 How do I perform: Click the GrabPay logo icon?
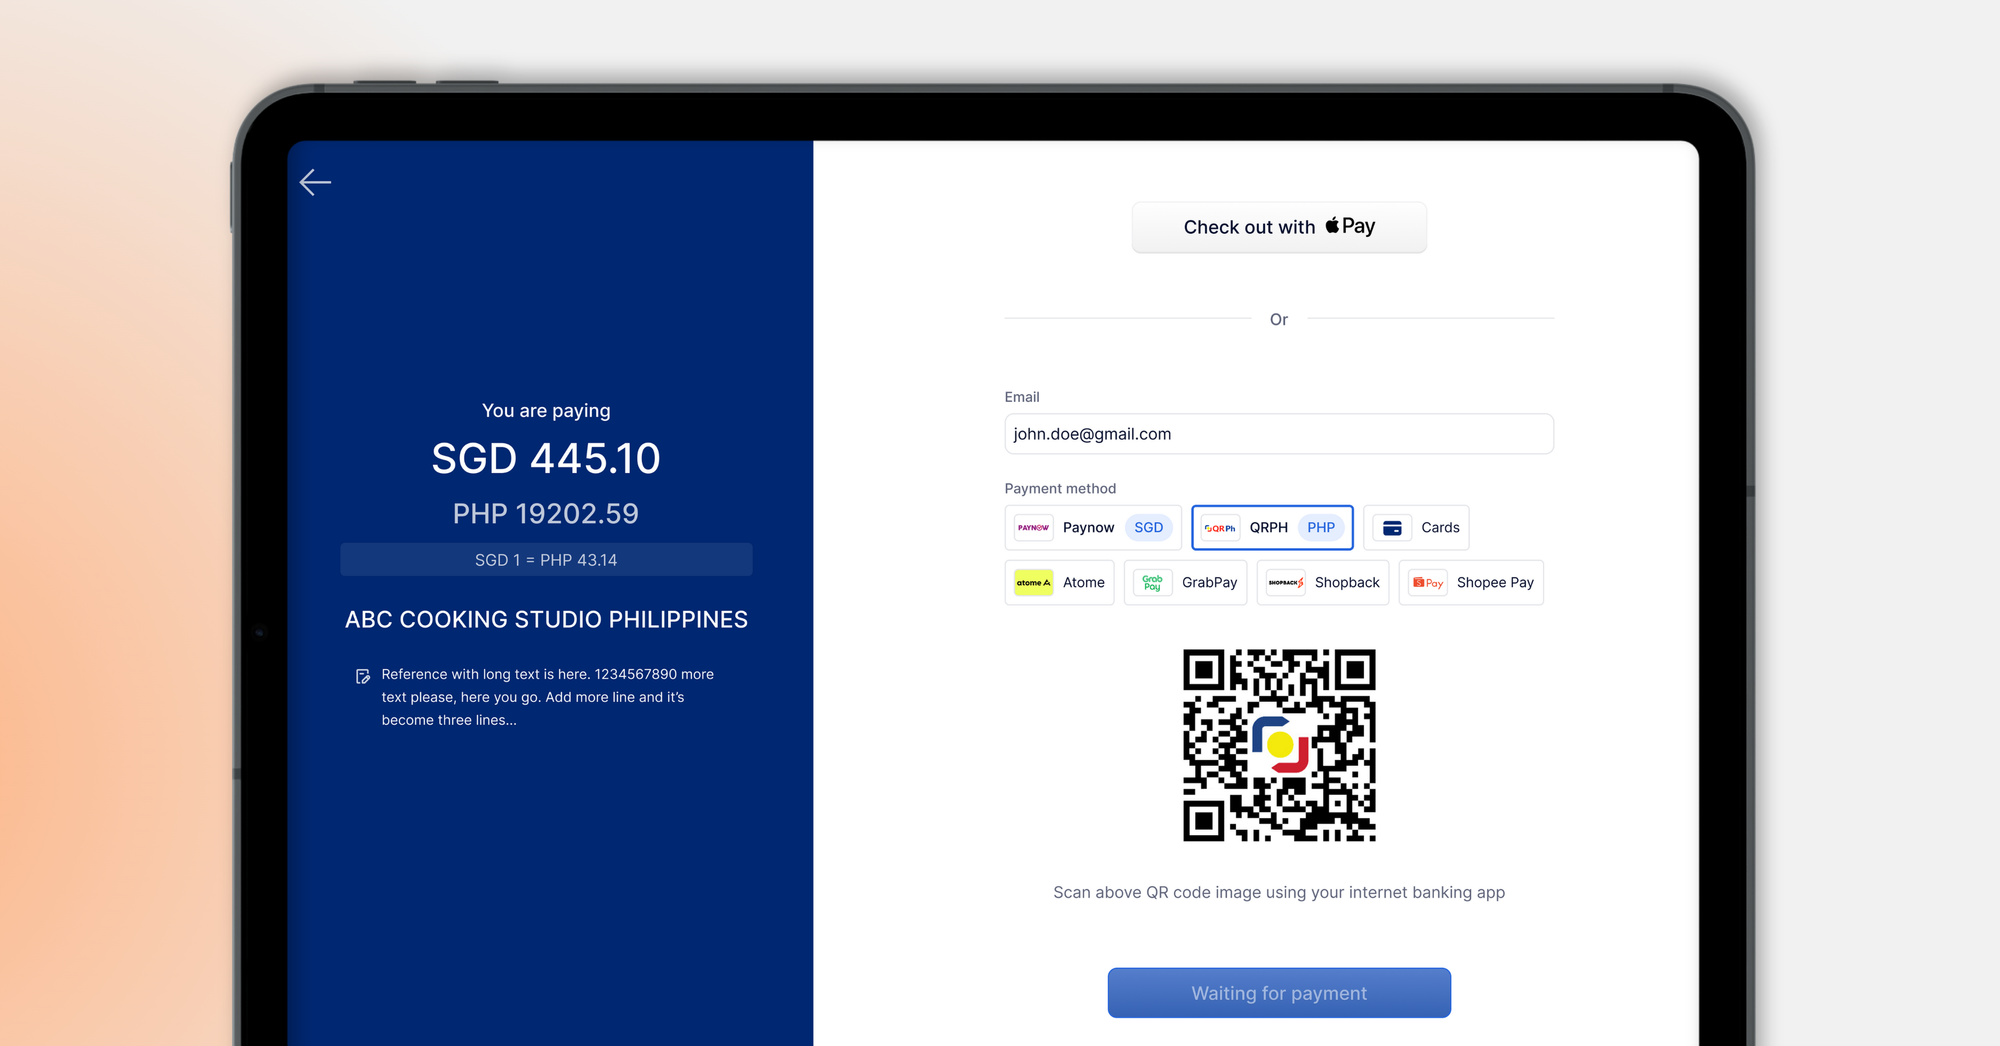(1152, 583)
